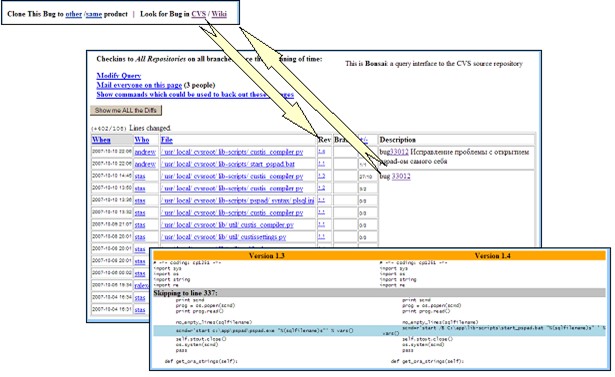615x377 pixels.
Task: Open stas link in the 13:50 checkin row
Action: pos(140,188)
